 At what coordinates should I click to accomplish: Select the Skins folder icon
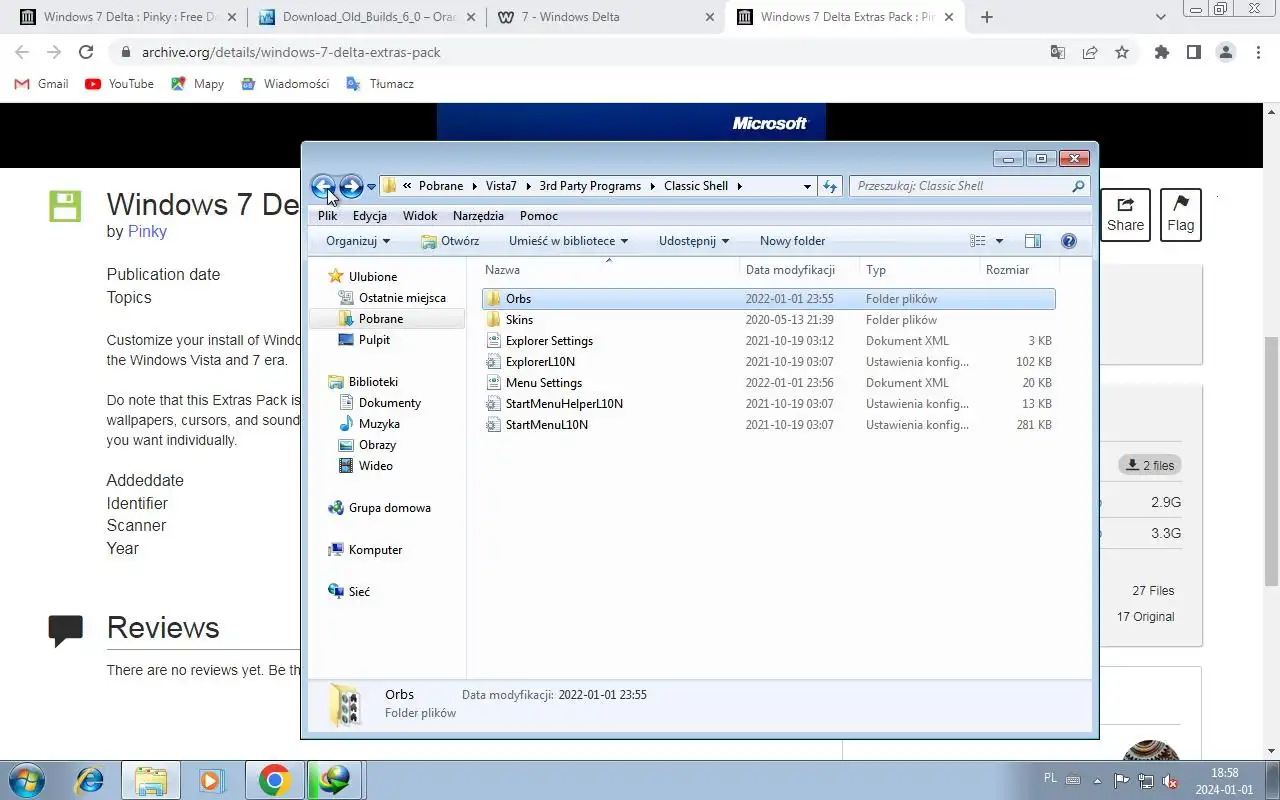[x=493, y=320]
